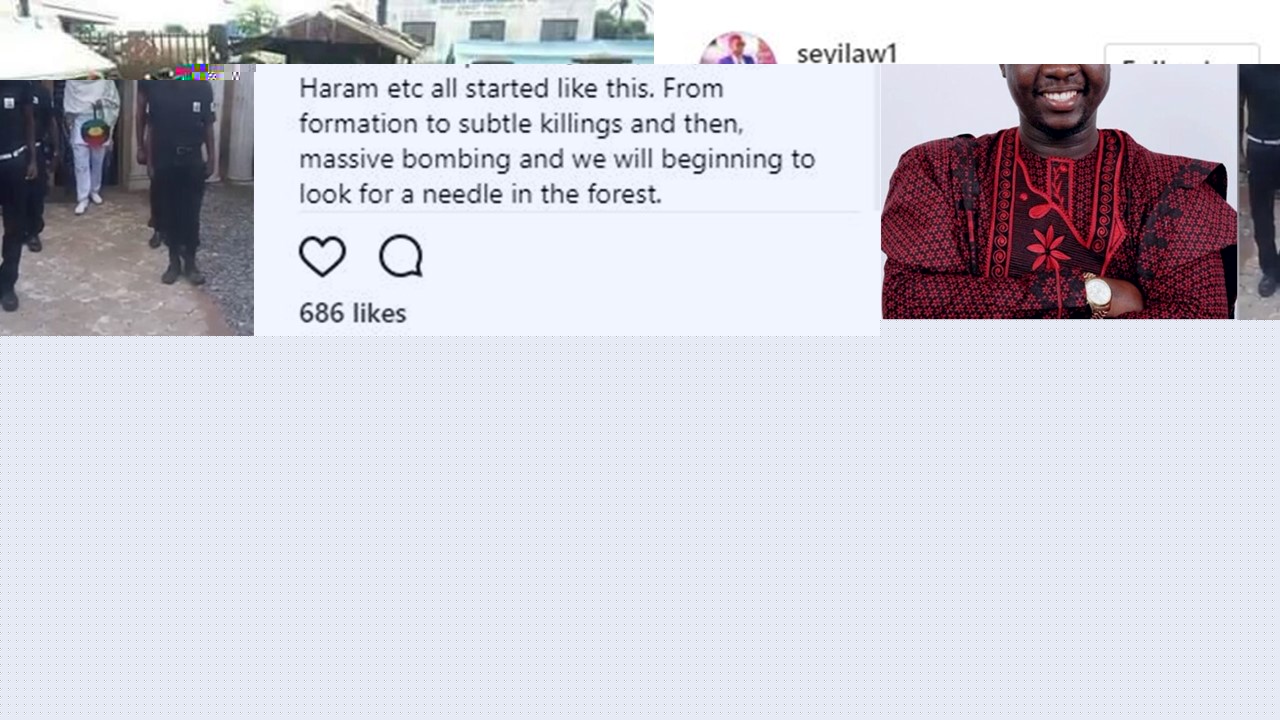Click the blue-roofed building in the top photo
The width and height of the screenshot is (1280, 720).
(x=552, y=50)
